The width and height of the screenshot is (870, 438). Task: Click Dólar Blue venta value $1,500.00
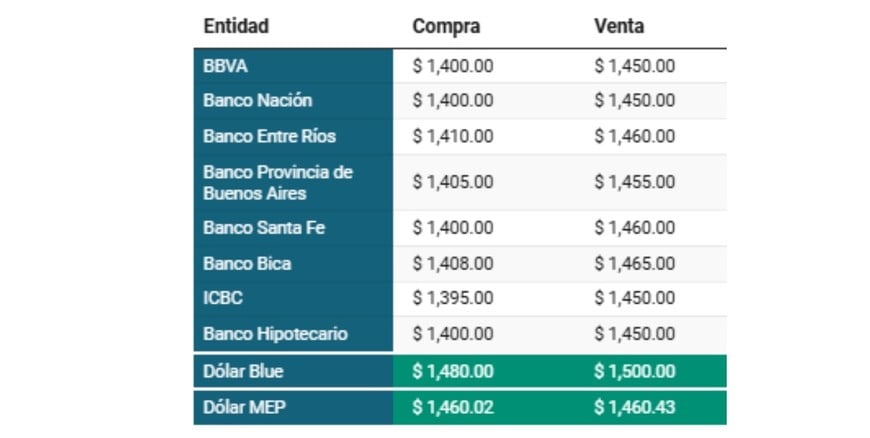pyautogui.click(x=634, y=371)
